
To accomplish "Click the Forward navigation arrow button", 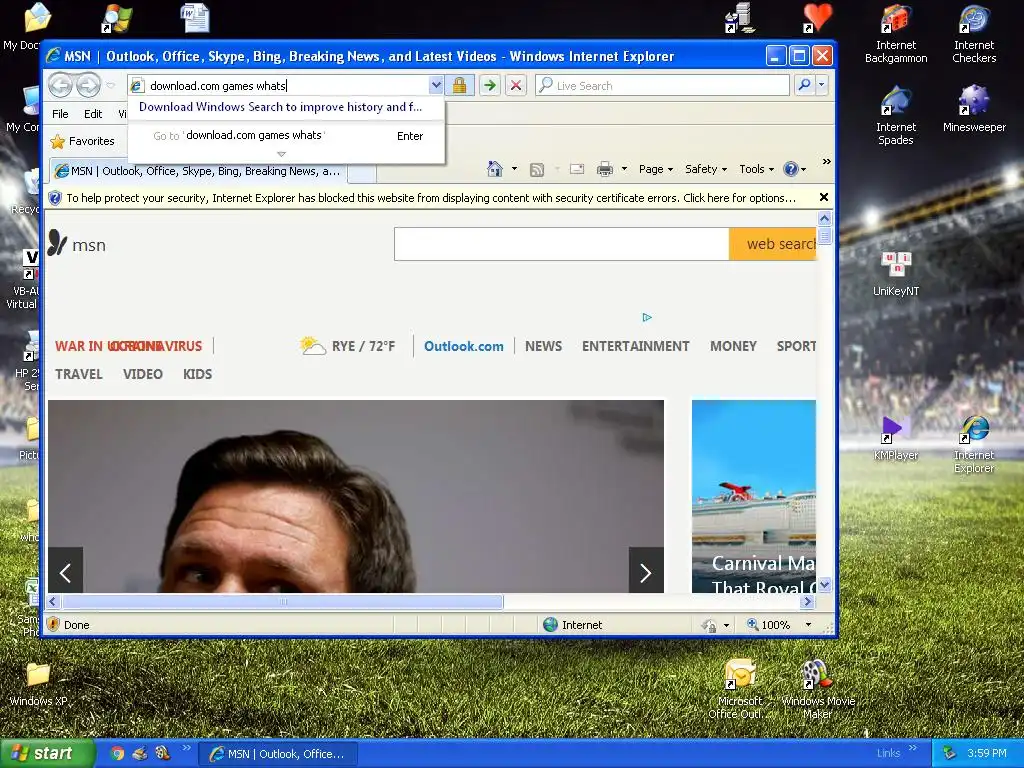I will pyautogui.click(x=88, y=85).
